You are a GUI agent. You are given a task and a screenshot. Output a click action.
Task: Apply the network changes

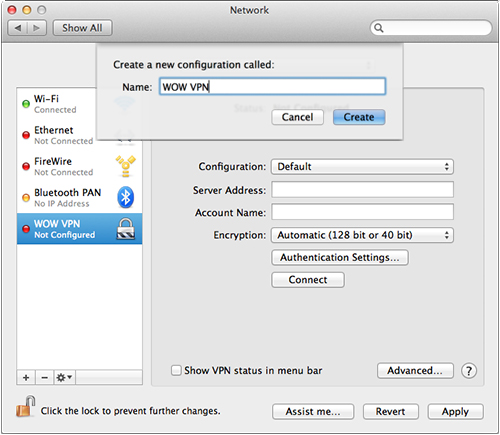pyautogui.click(x=455, y=412)
